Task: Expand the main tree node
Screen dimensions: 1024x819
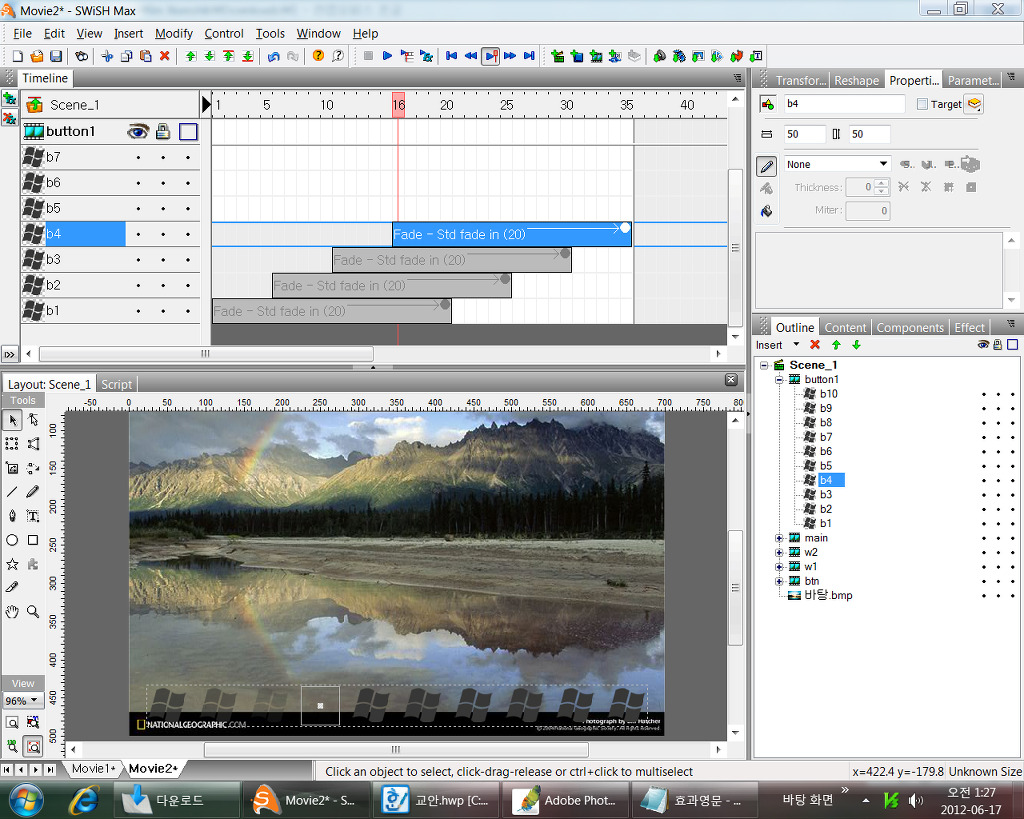Action: (778, 538)
